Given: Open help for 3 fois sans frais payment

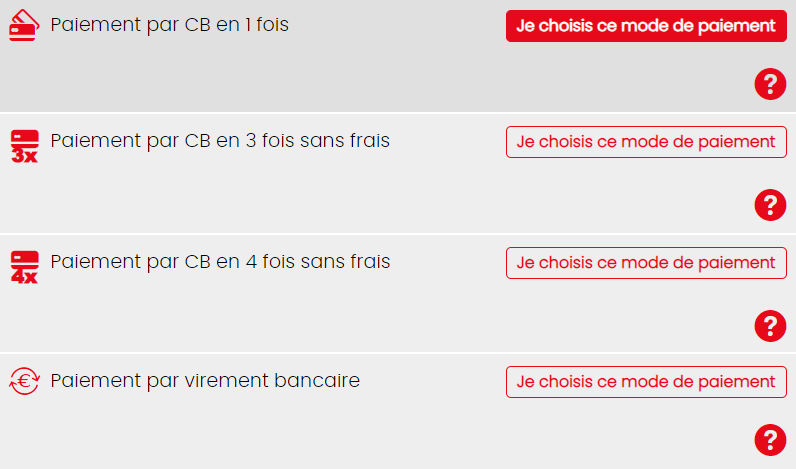Looking at the screenshot, I should click(x=770, y=205).
